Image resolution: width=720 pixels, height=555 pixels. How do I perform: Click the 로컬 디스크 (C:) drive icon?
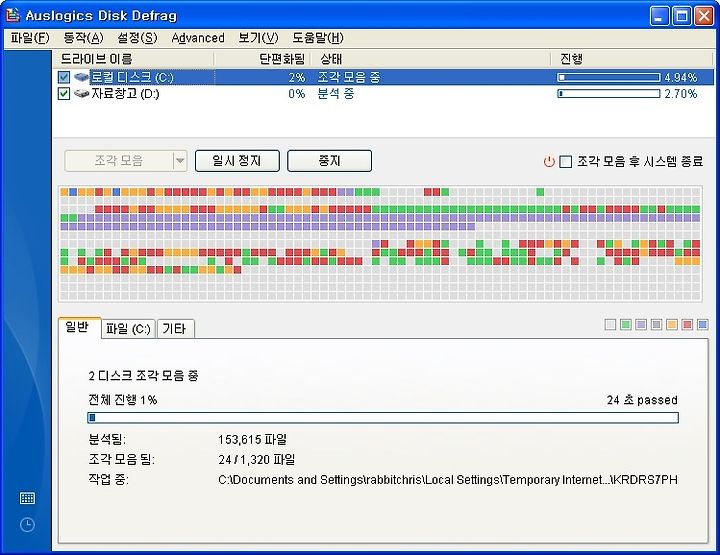pyautogui.click(x=81, y=77)
